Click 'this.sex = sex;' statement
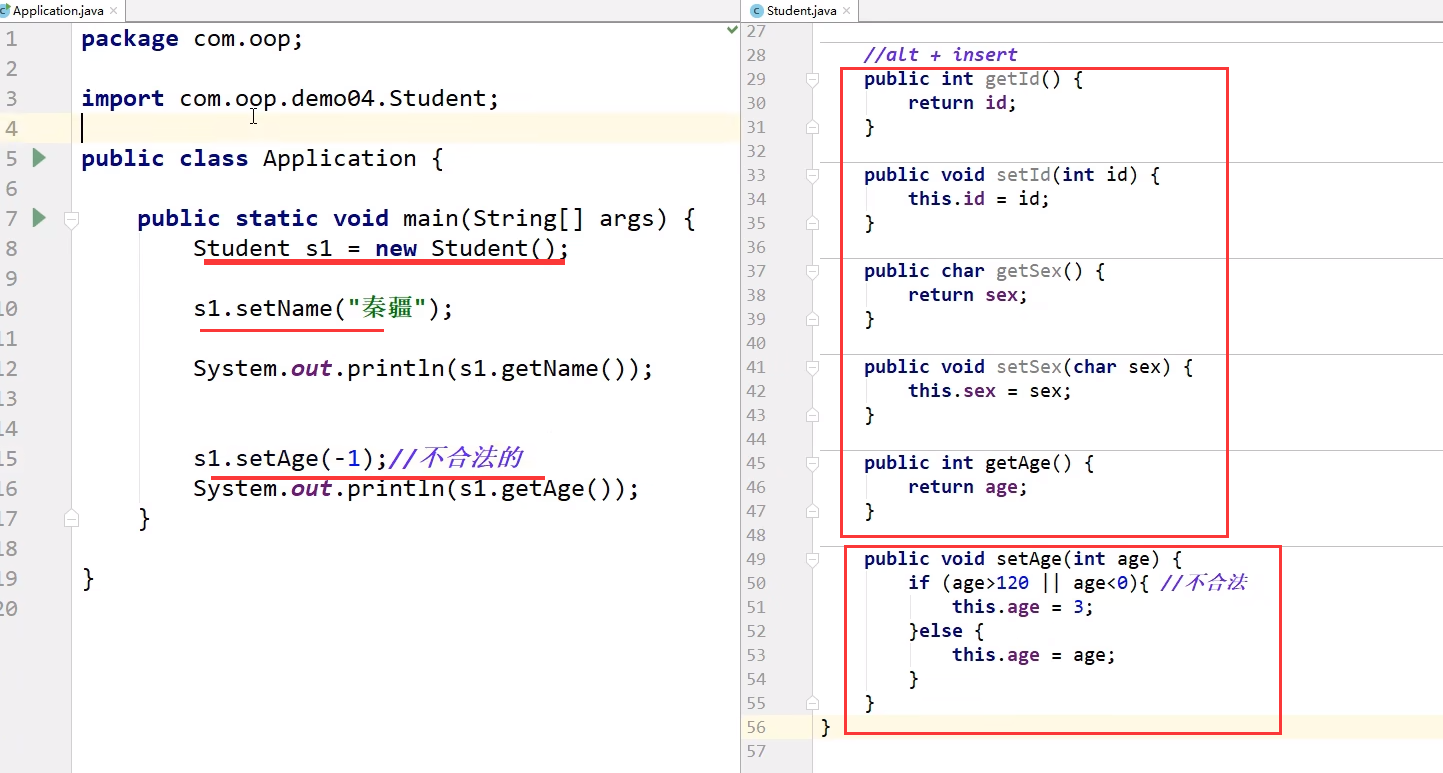This screenshot has width=1443, height=773. tap(990, 391)
